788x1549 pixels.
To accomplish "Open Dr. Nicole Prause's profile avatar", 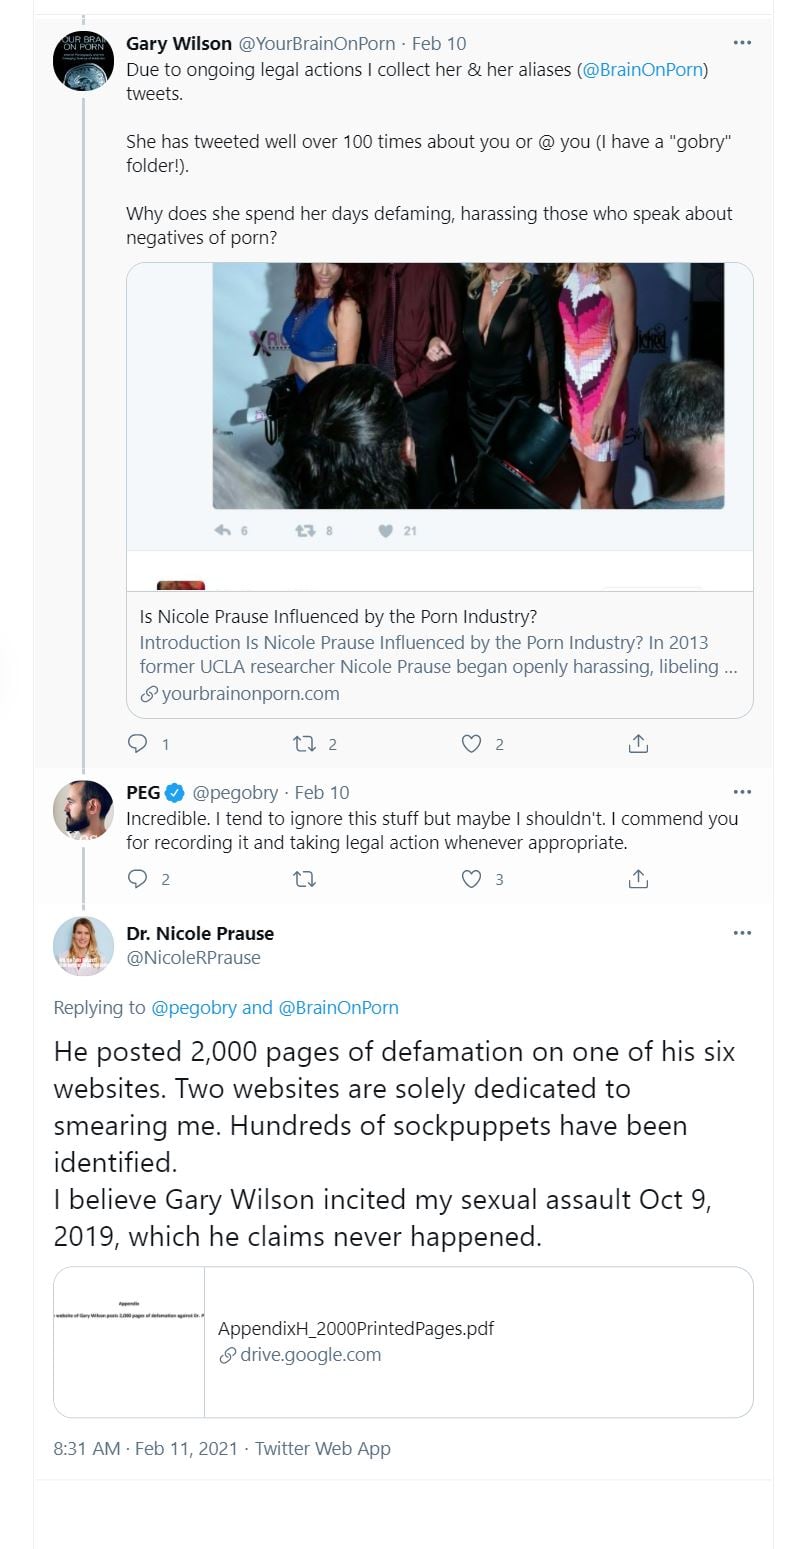I will click(83, 945).
